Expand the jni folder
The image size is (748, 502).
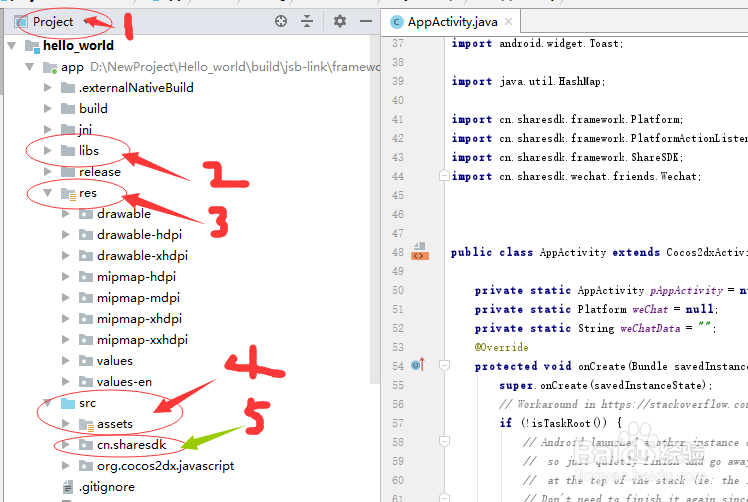pos(48,130)
